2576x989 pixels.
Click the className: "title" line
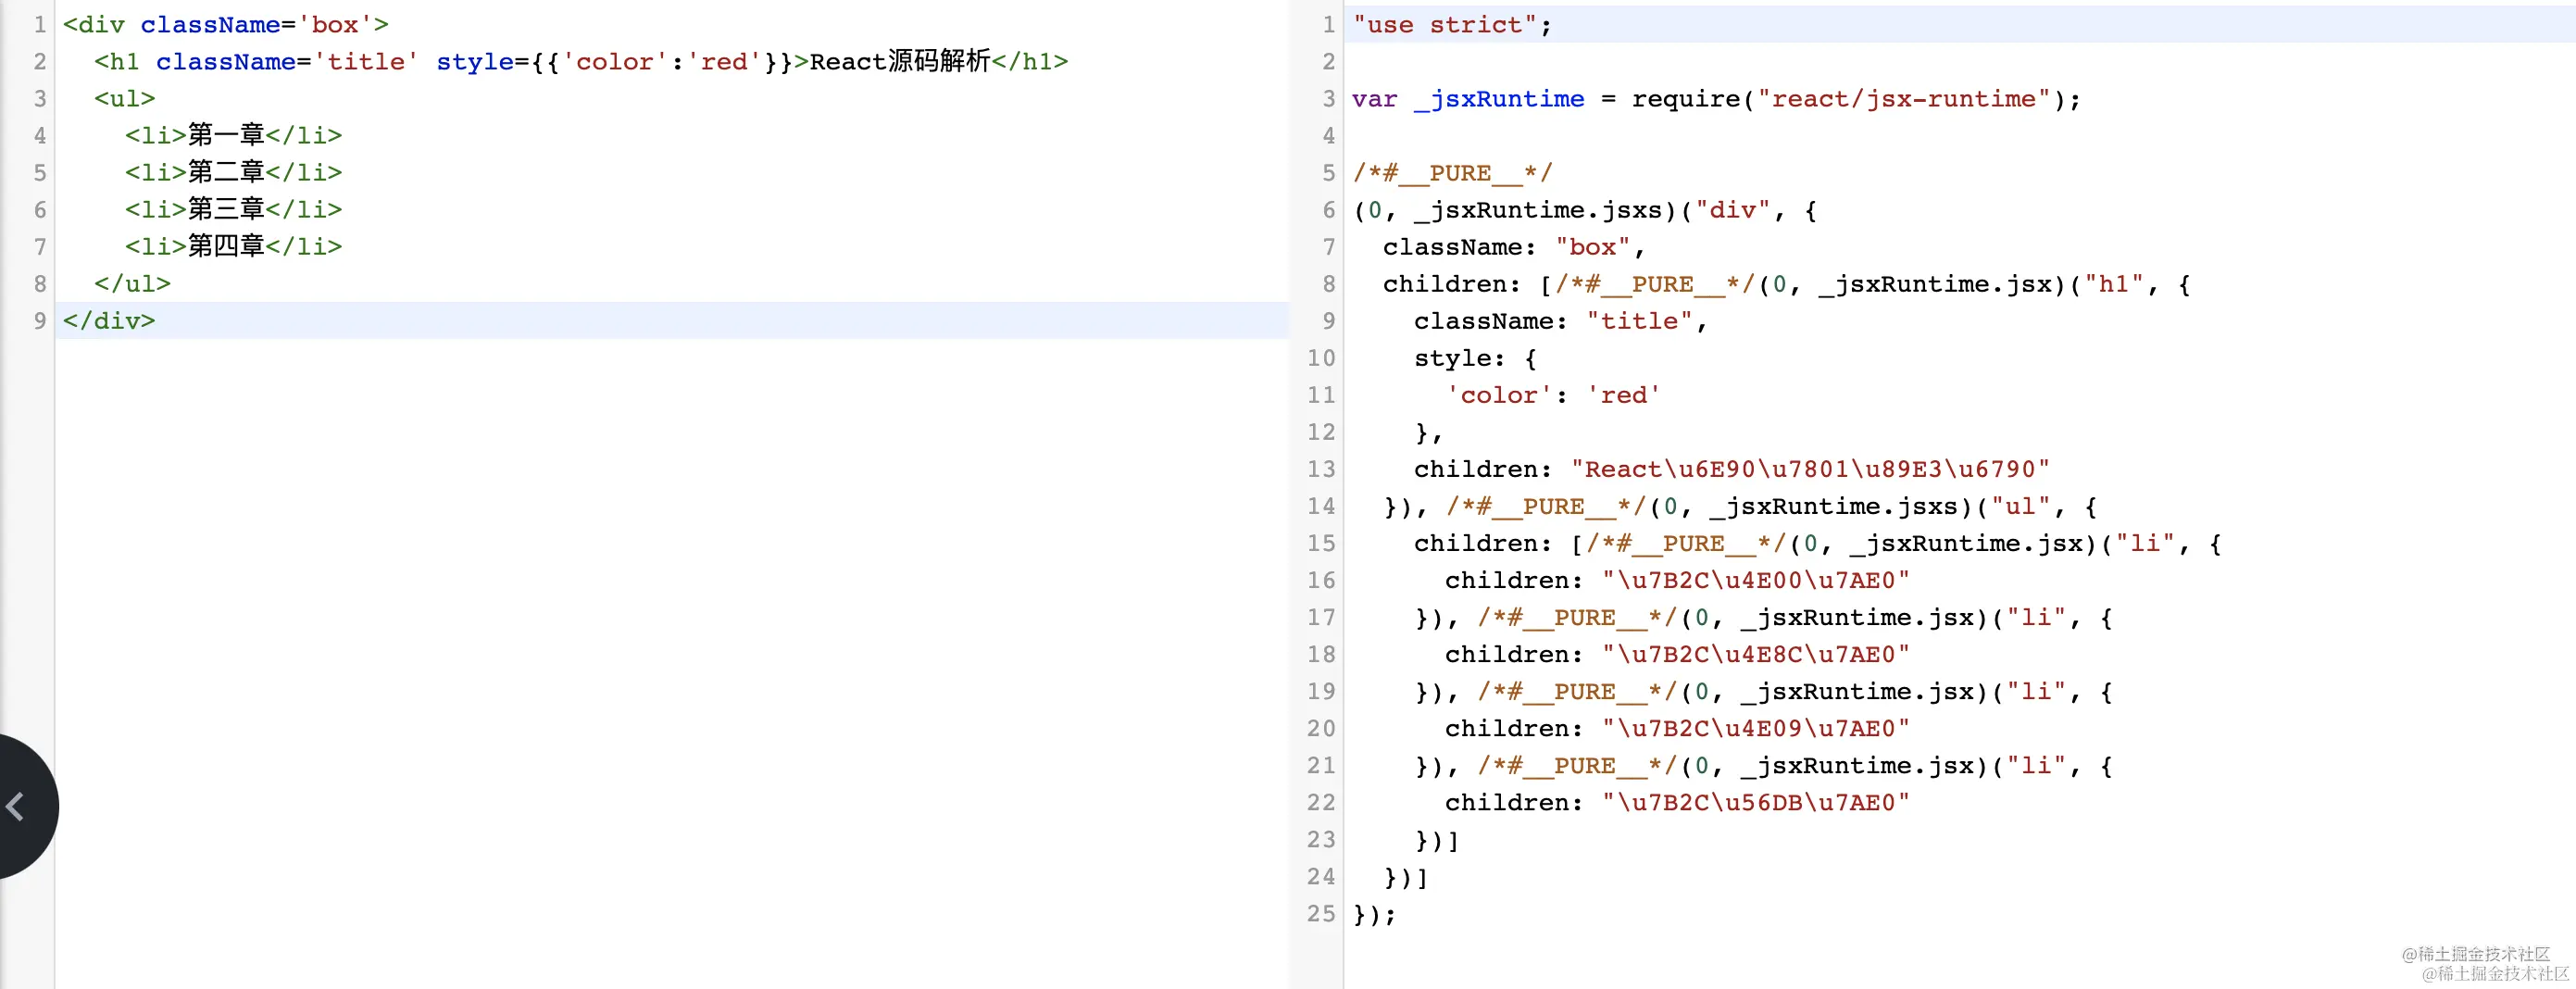(x=1561, y=320)
